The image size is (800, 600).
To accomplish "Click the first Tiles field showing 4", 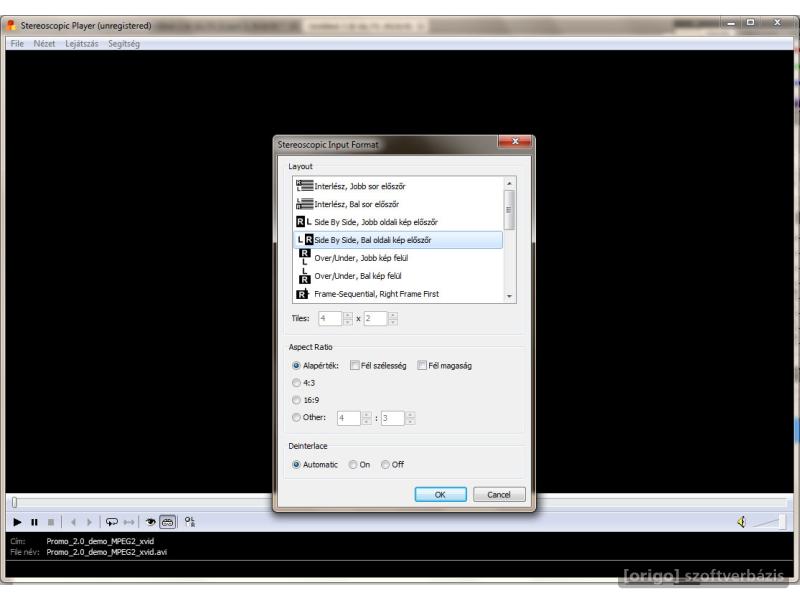I will (330, 318).
